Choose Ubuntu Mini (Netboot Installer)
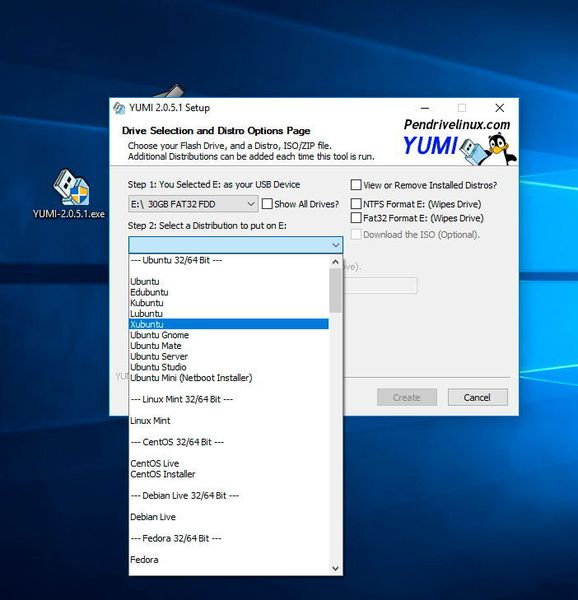The width and height of the screenshot is (578, 600). [x=229, y=378]
